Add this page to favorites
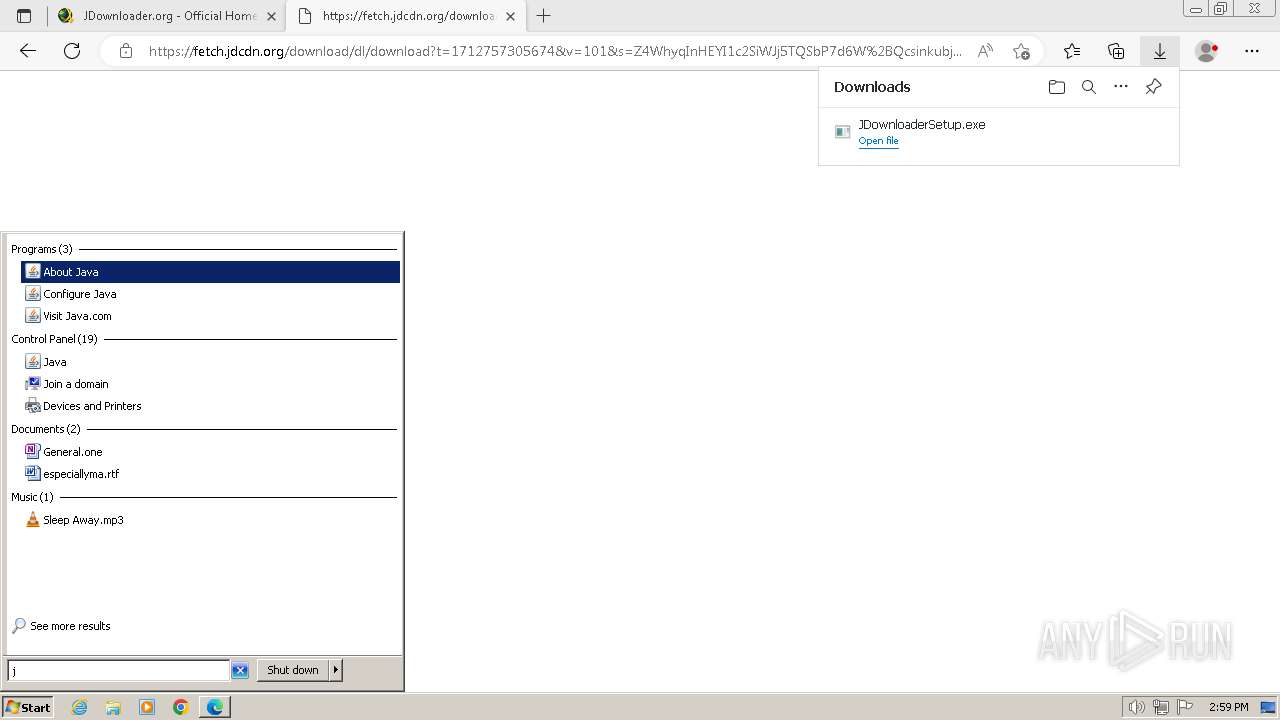This screenshot has width=1280, height=720. coord(1021,51)
